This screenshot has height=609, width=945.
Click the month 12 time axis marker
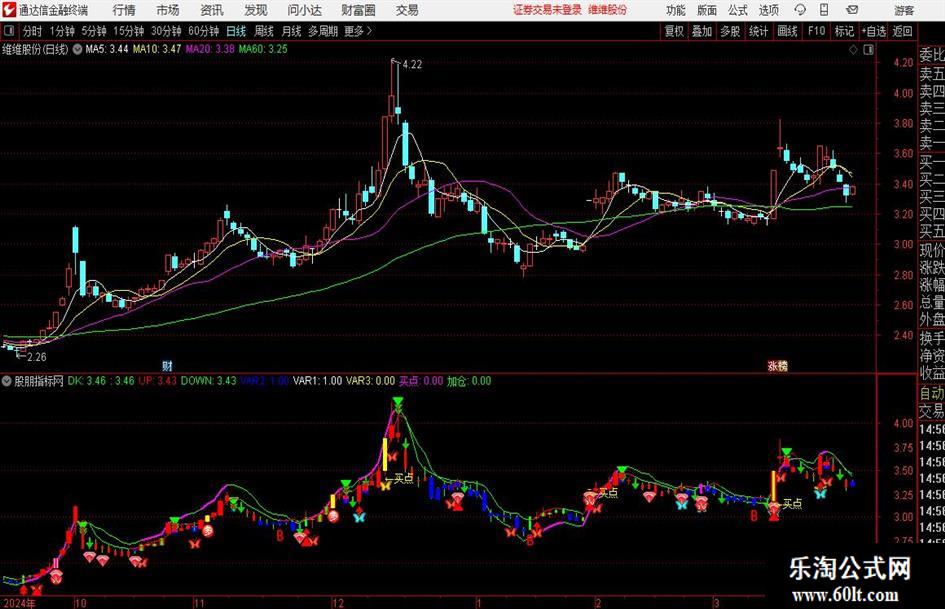(x=338, y=603)
